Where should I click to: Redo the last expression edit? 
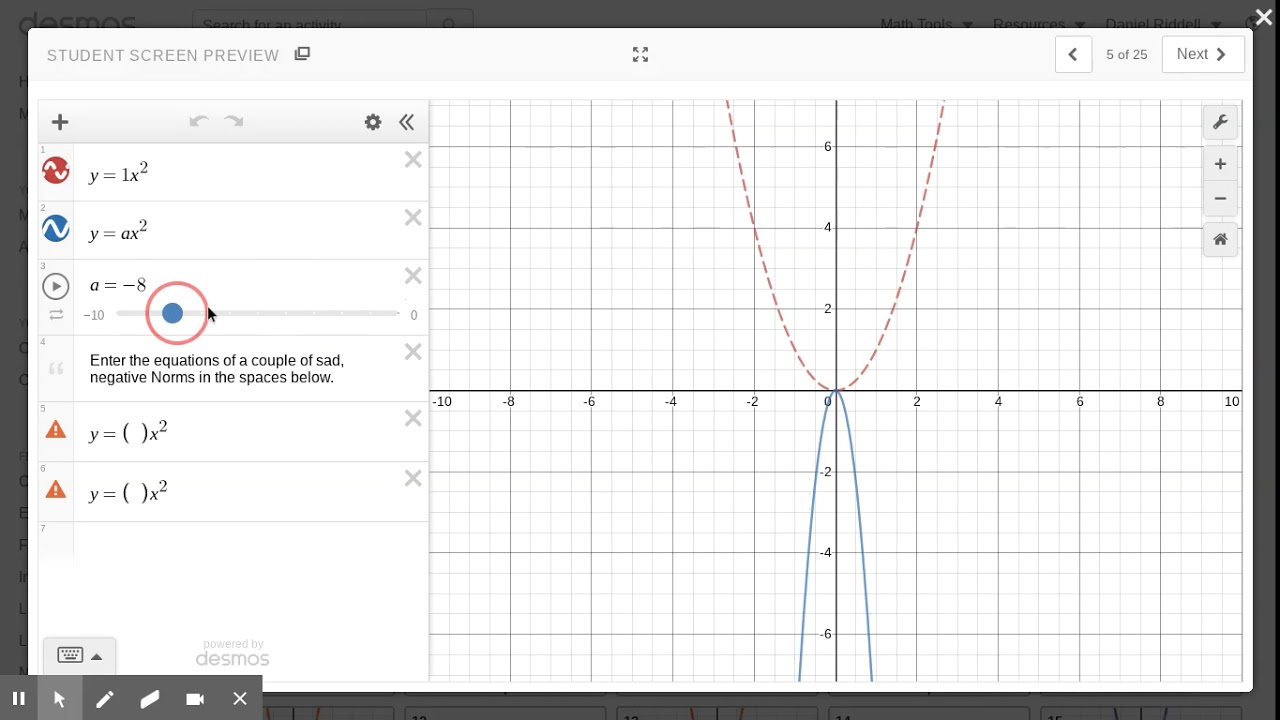coord(234,122)
